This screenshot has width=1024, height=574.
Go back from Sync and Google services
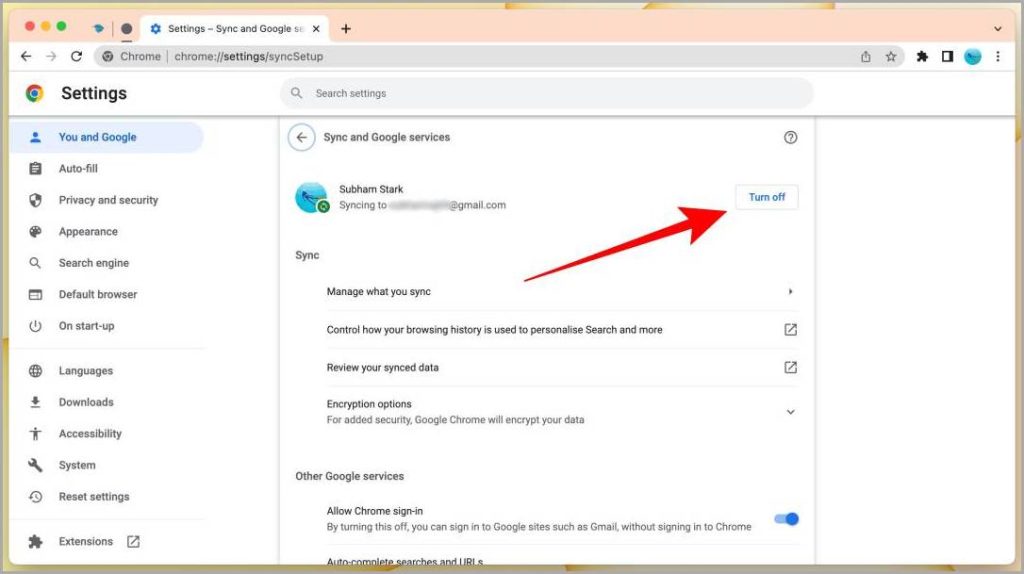302,137
